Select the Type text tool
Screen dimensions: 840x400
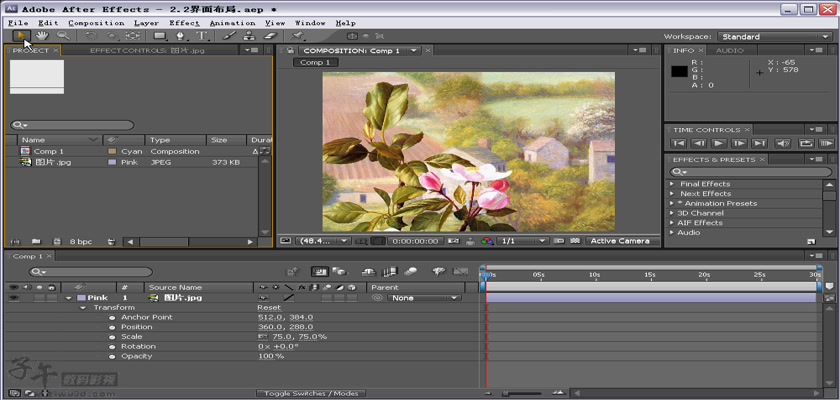201,36
